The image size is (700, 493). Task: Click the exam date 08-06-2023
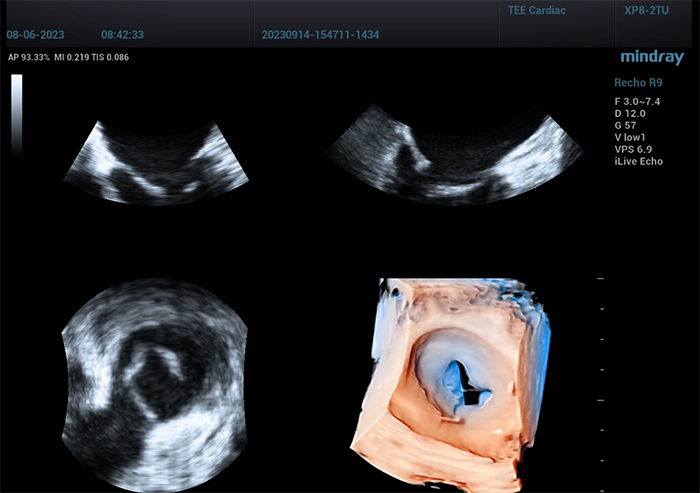click(37, 33)
